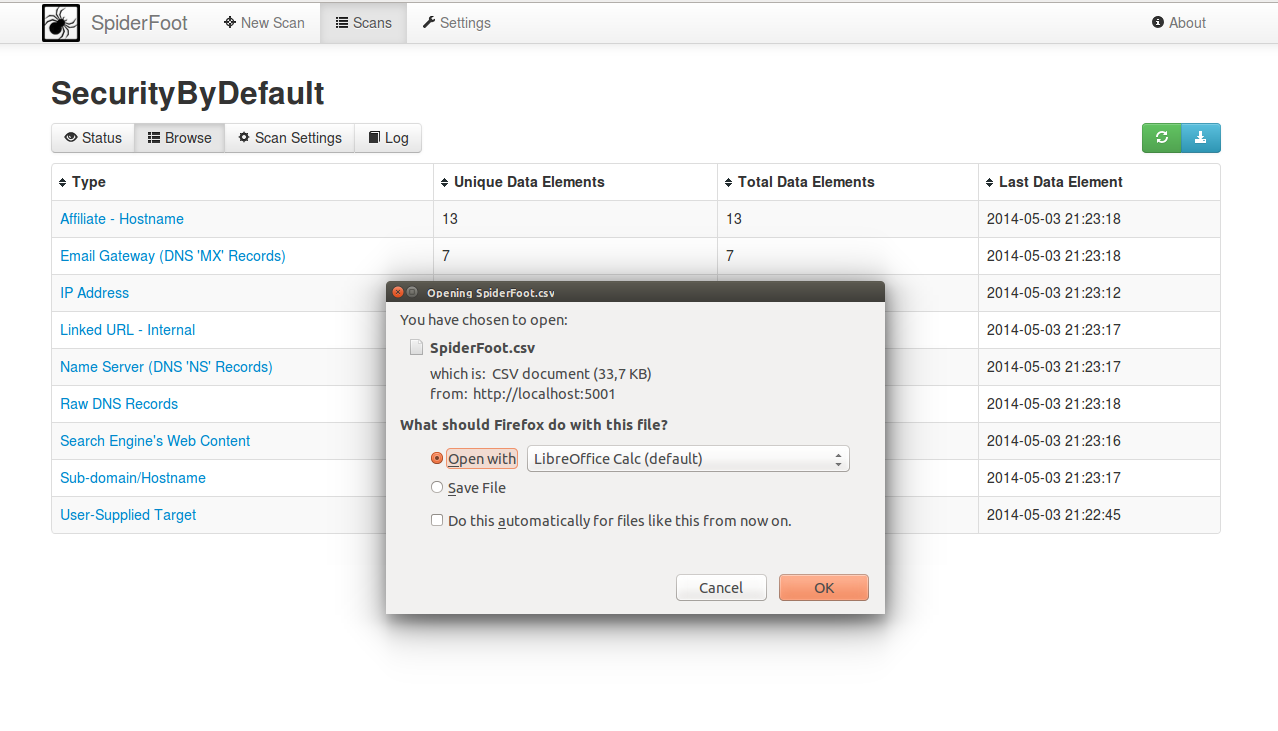Go to the Scans menu item
Image resolution: width=1278 pixels, height=731 pixels.
pyautogui.click(x=363, y=23)
